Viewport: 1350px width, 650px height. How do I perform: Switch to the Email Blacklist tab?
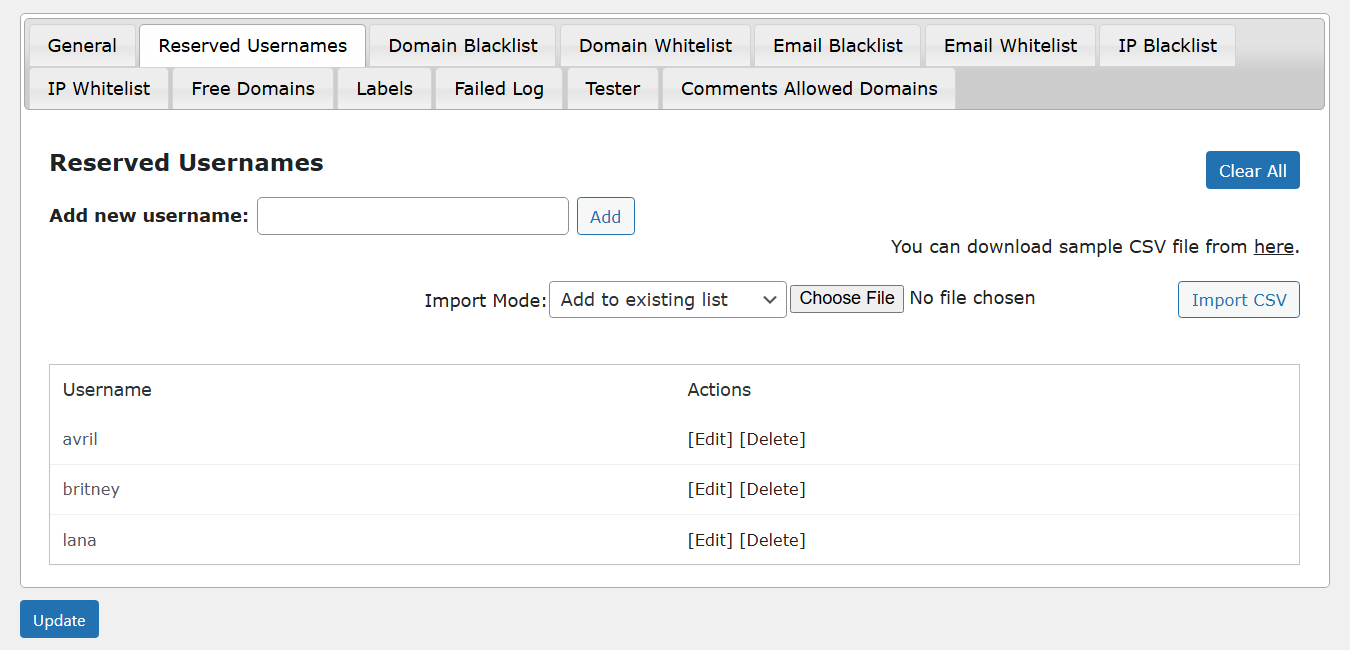point(837,45)
